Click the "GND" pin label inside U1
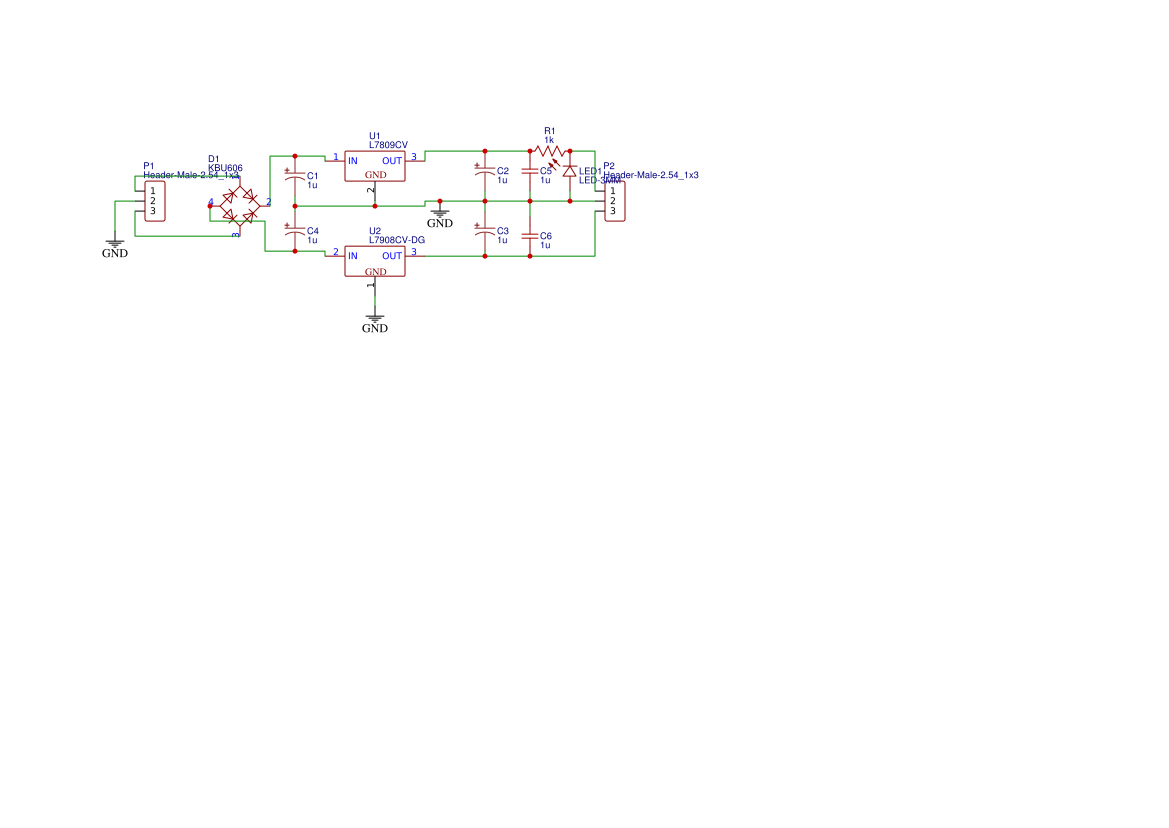1169x828 pixels. coord(376,175)
